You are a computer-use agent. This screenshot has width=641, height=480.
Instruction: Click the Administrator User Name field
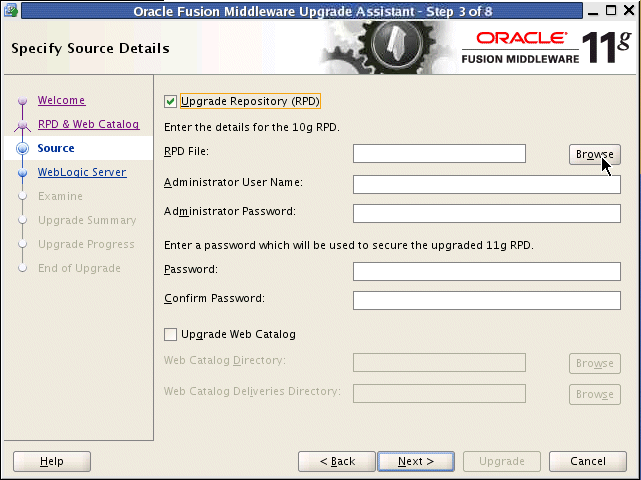tap(487, 184)
